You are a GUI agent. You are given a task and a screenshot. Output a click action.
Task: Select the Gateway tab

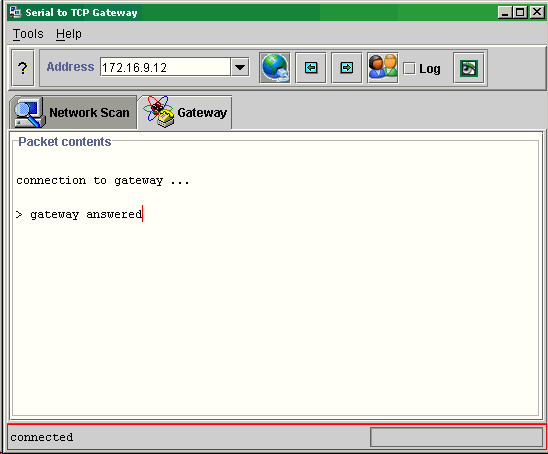click(185, 113)
